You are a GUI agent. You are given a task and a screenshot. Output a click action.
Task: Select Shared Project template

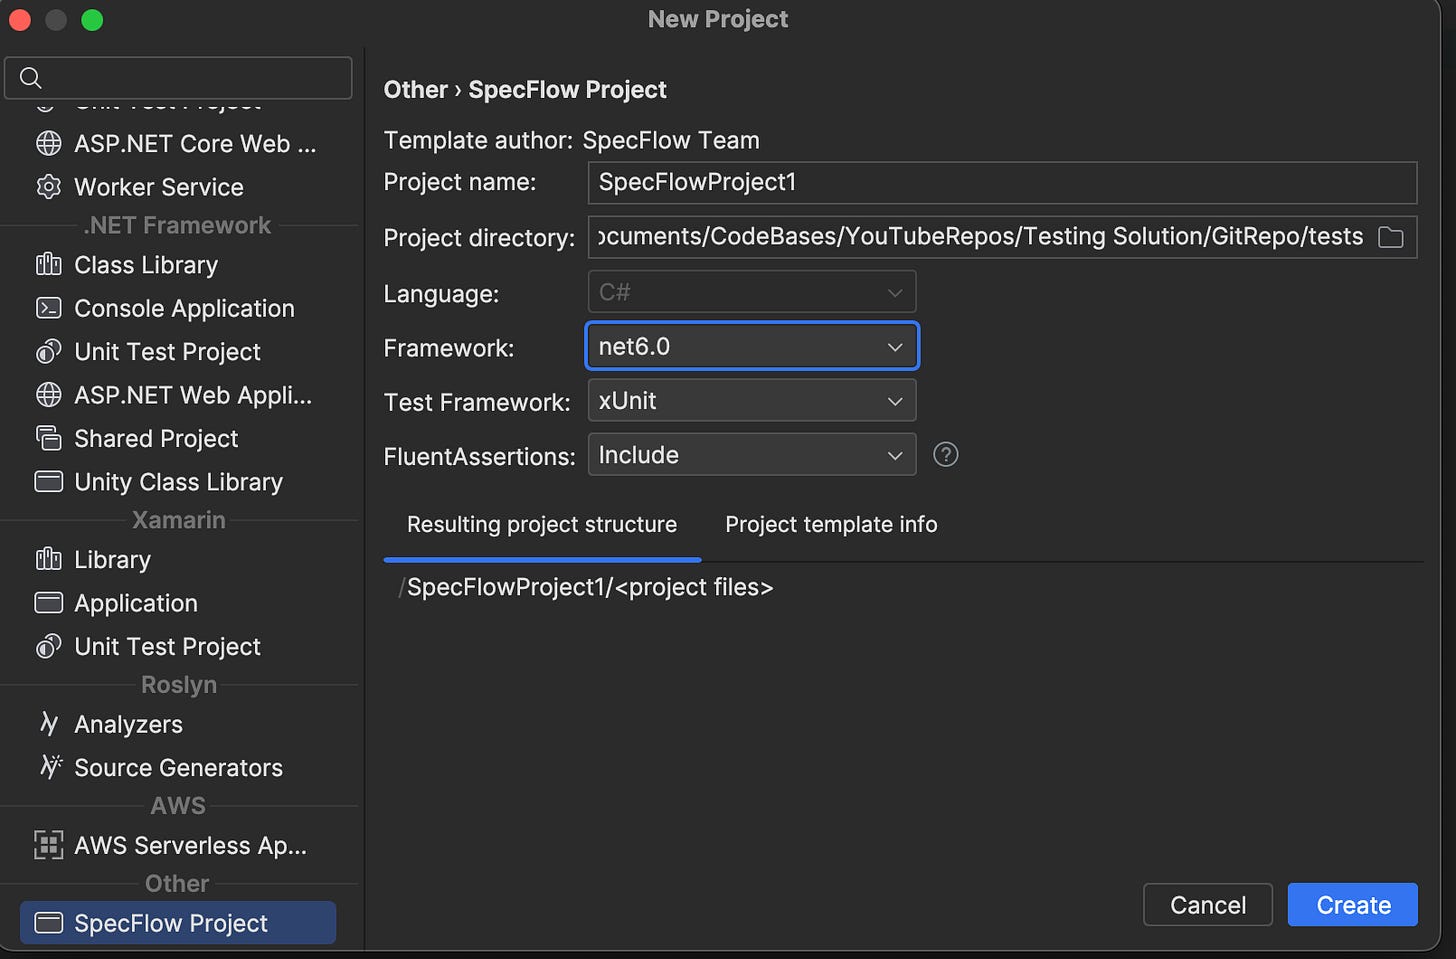click(178, 438)
